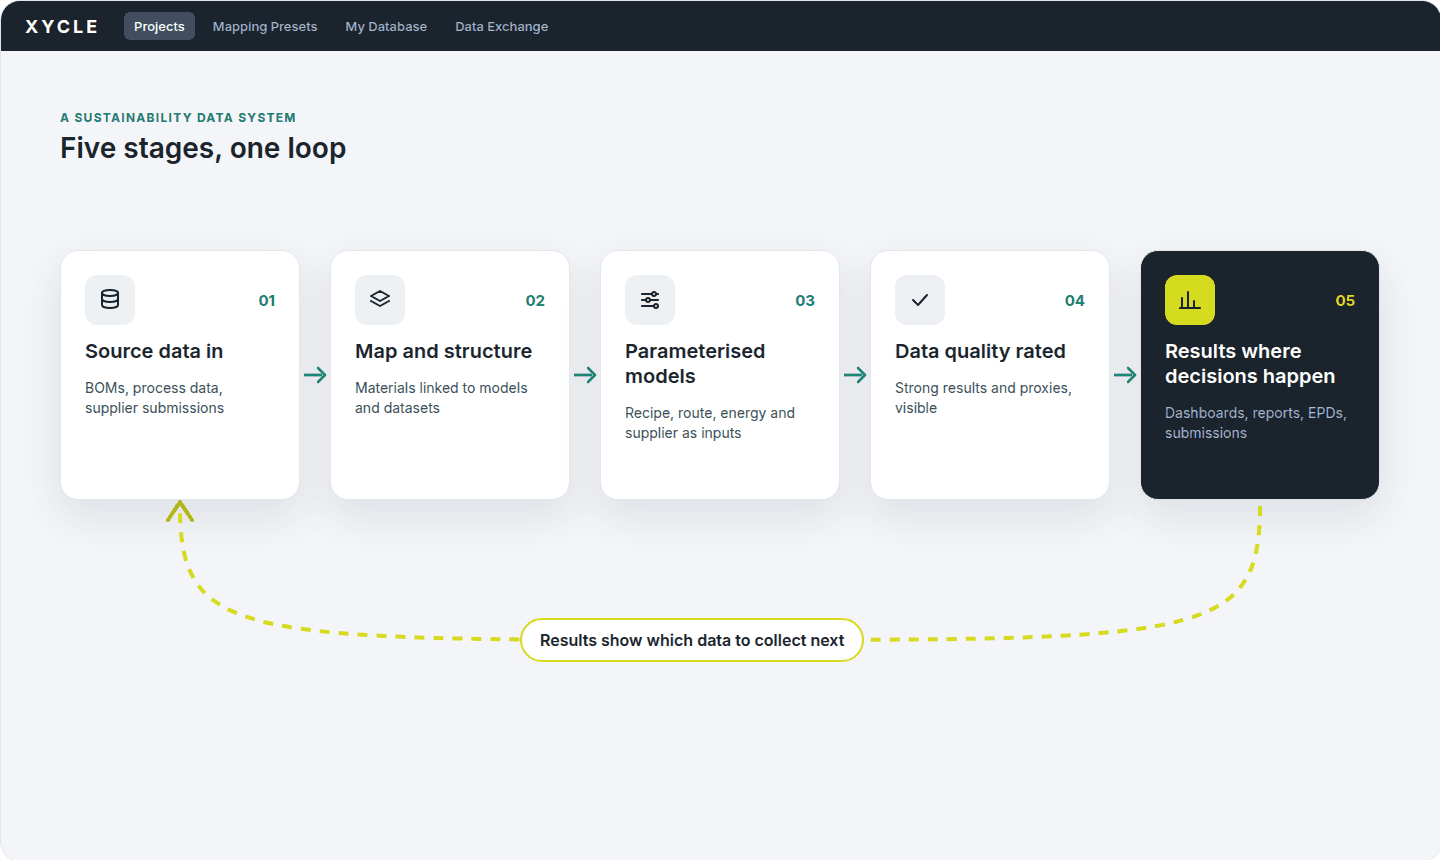Image resolution: width=1440 pixels, height=860 pixels.
Task: Click 'Dashboards, reports, EPDs, submissions' text
Action: click(1256, 423)
